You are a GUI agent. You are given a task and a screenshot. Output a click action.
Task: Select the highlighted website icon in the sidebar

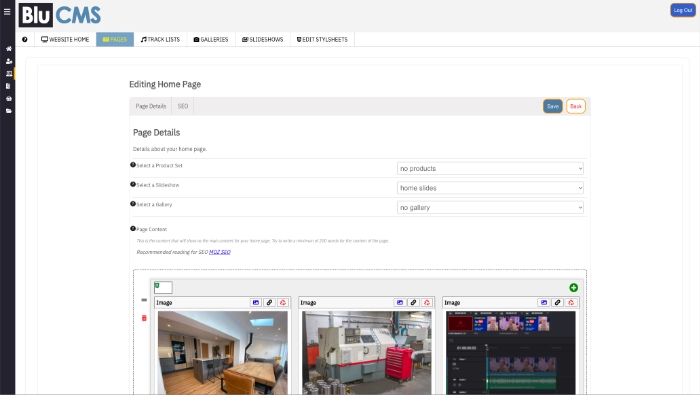click(8, 74)
